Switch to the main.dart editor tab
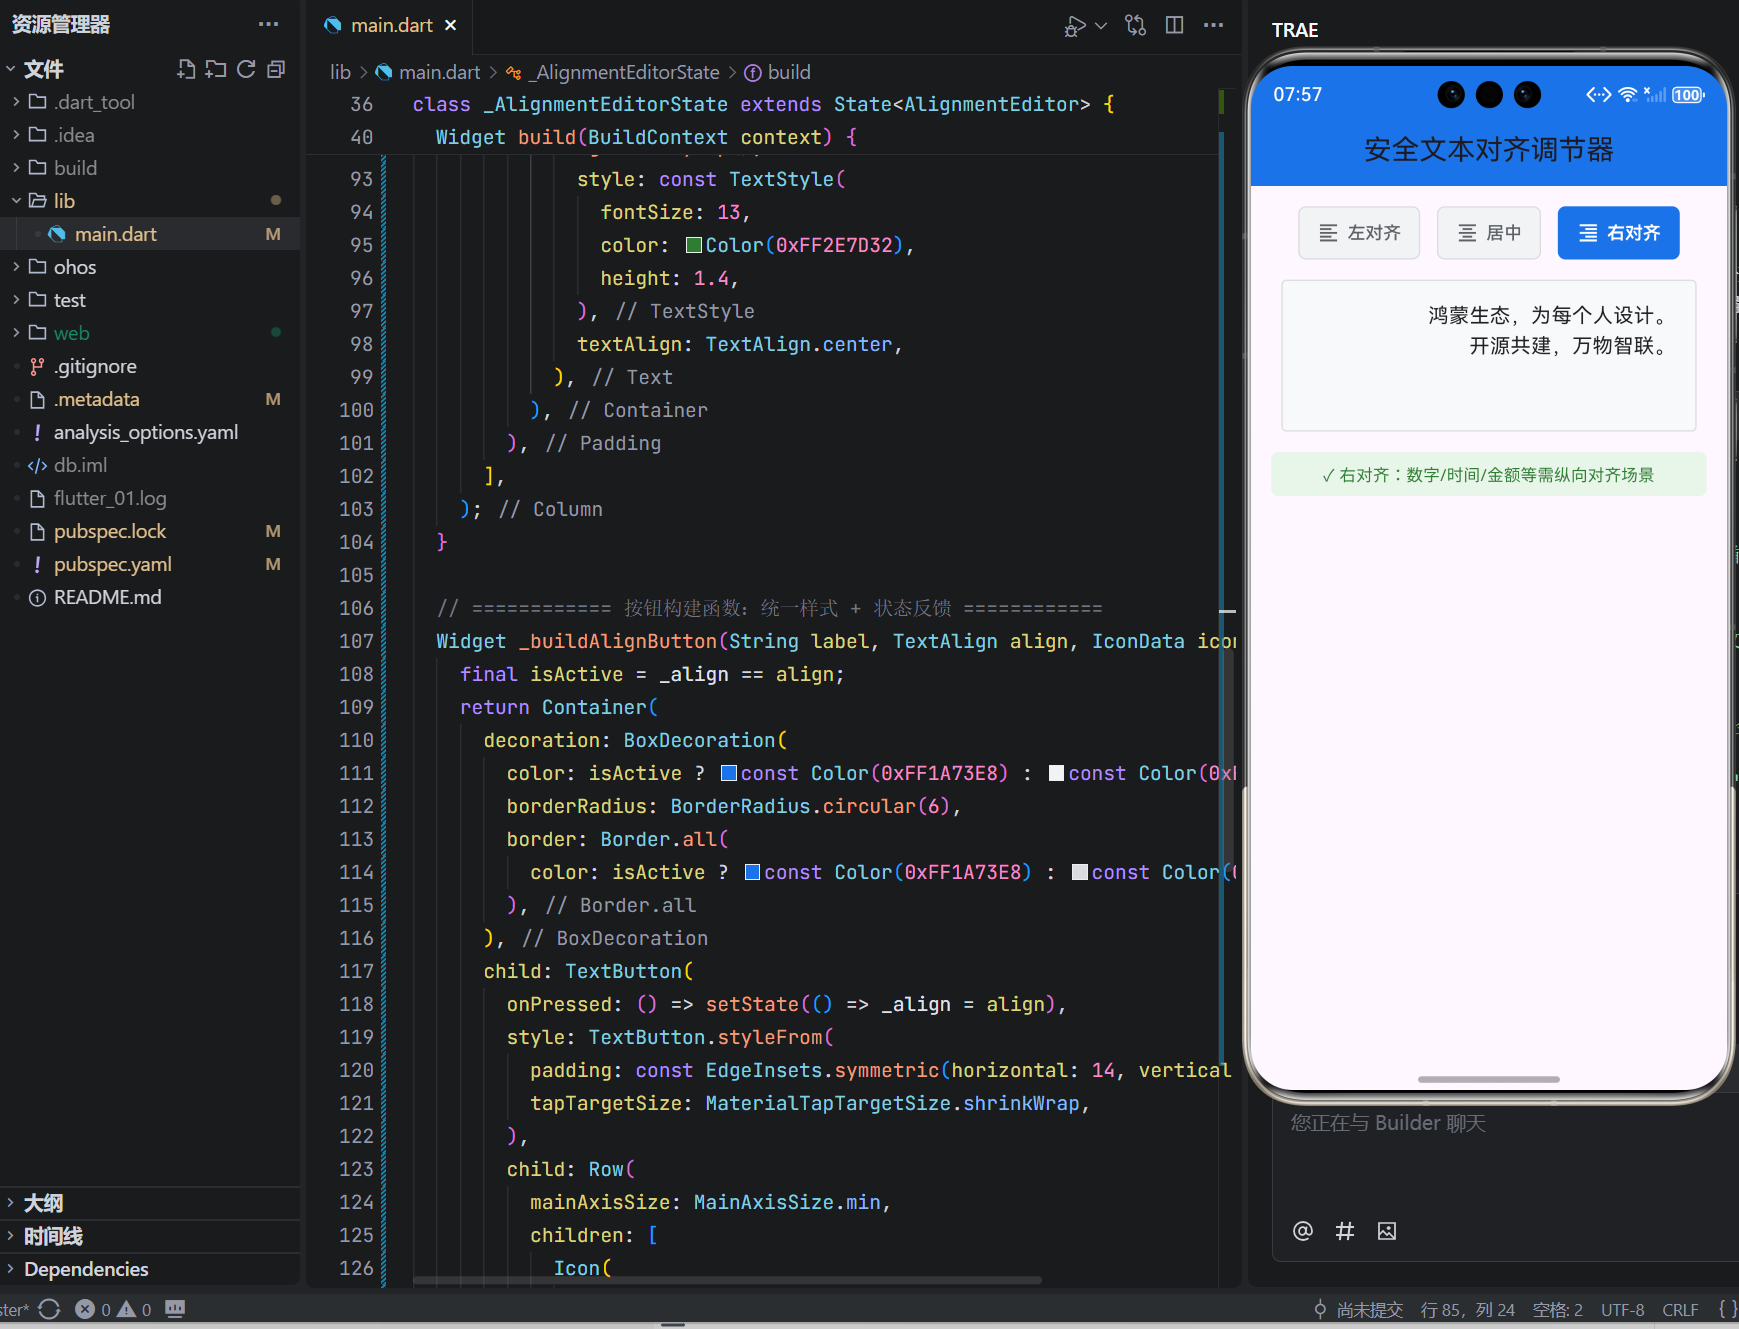The width and height of the screenshot is (1739, 1329). click(x=391, y=25)
